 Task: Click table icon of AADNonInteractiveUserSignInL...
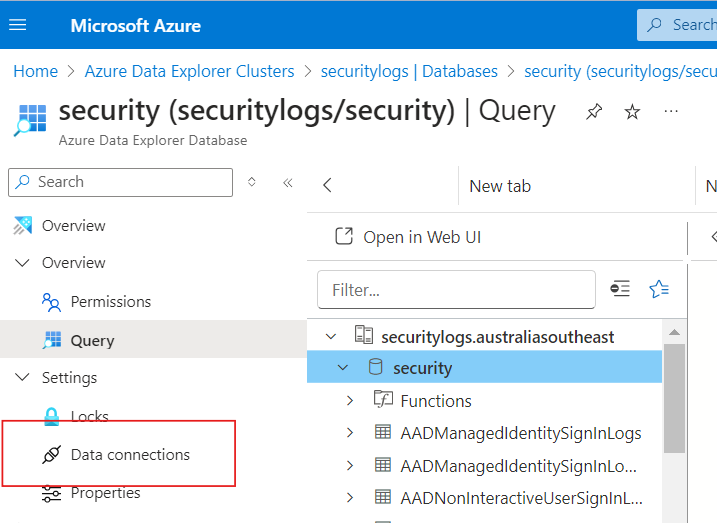(383, 496)
